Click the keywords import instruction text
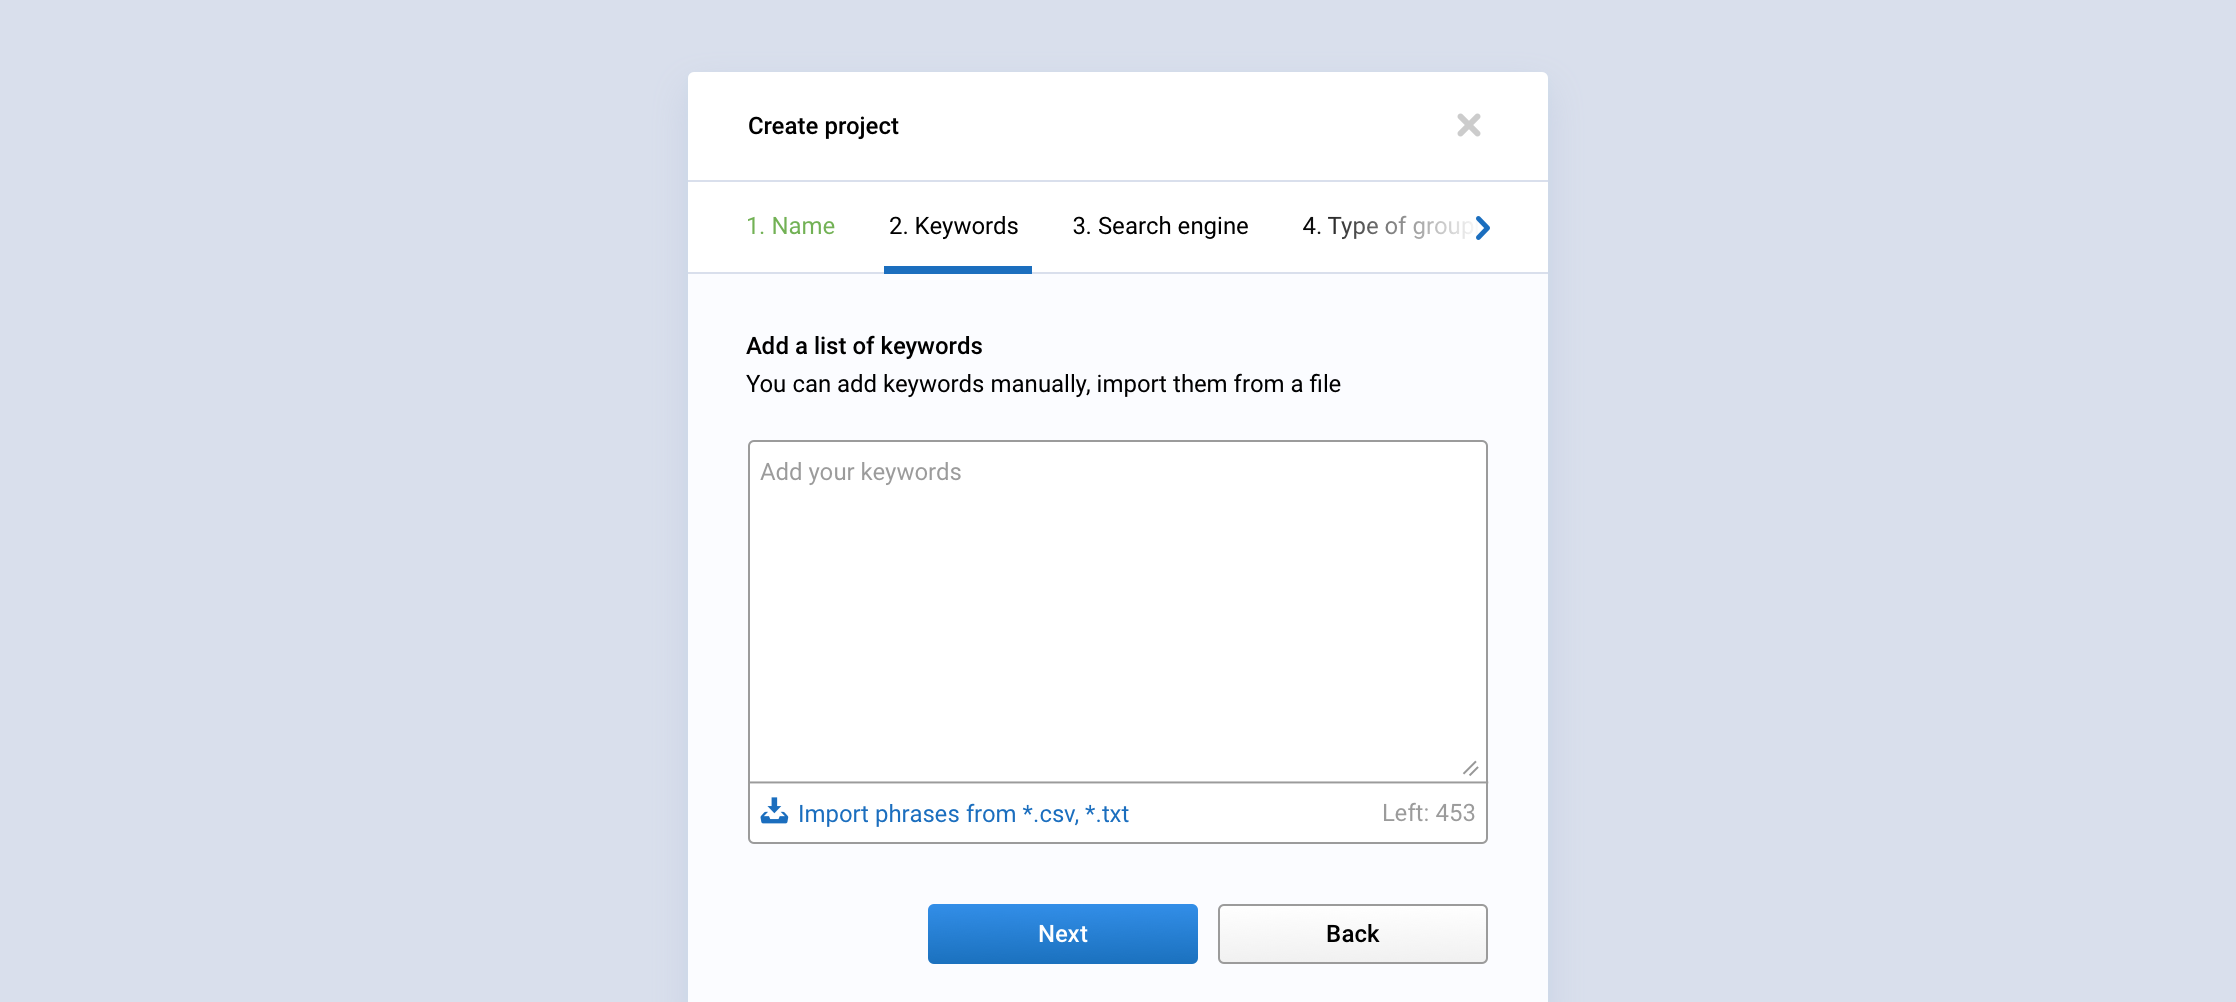Screen dimensions: 2236x1002 coord(1043,384)
